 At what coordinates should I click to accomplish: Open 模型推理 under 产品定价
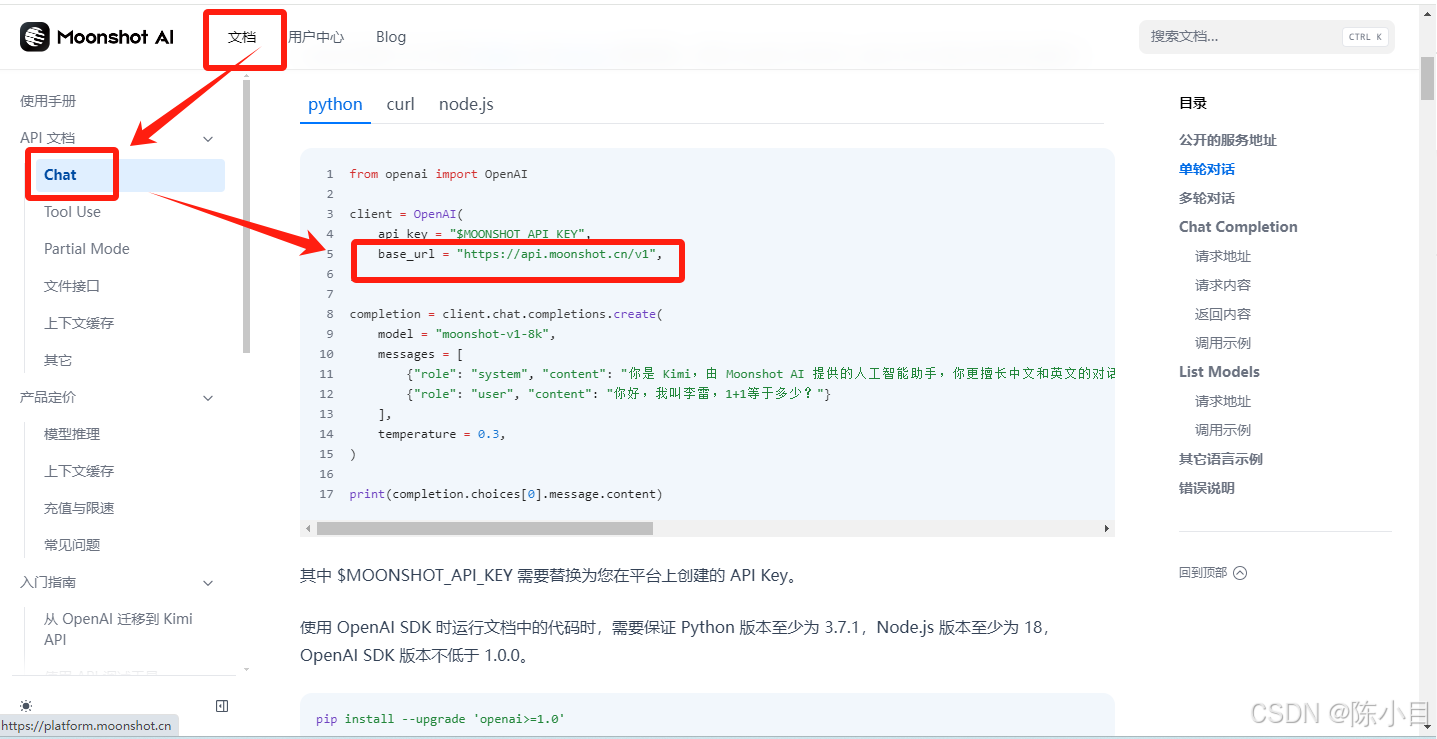click(72, 434)
